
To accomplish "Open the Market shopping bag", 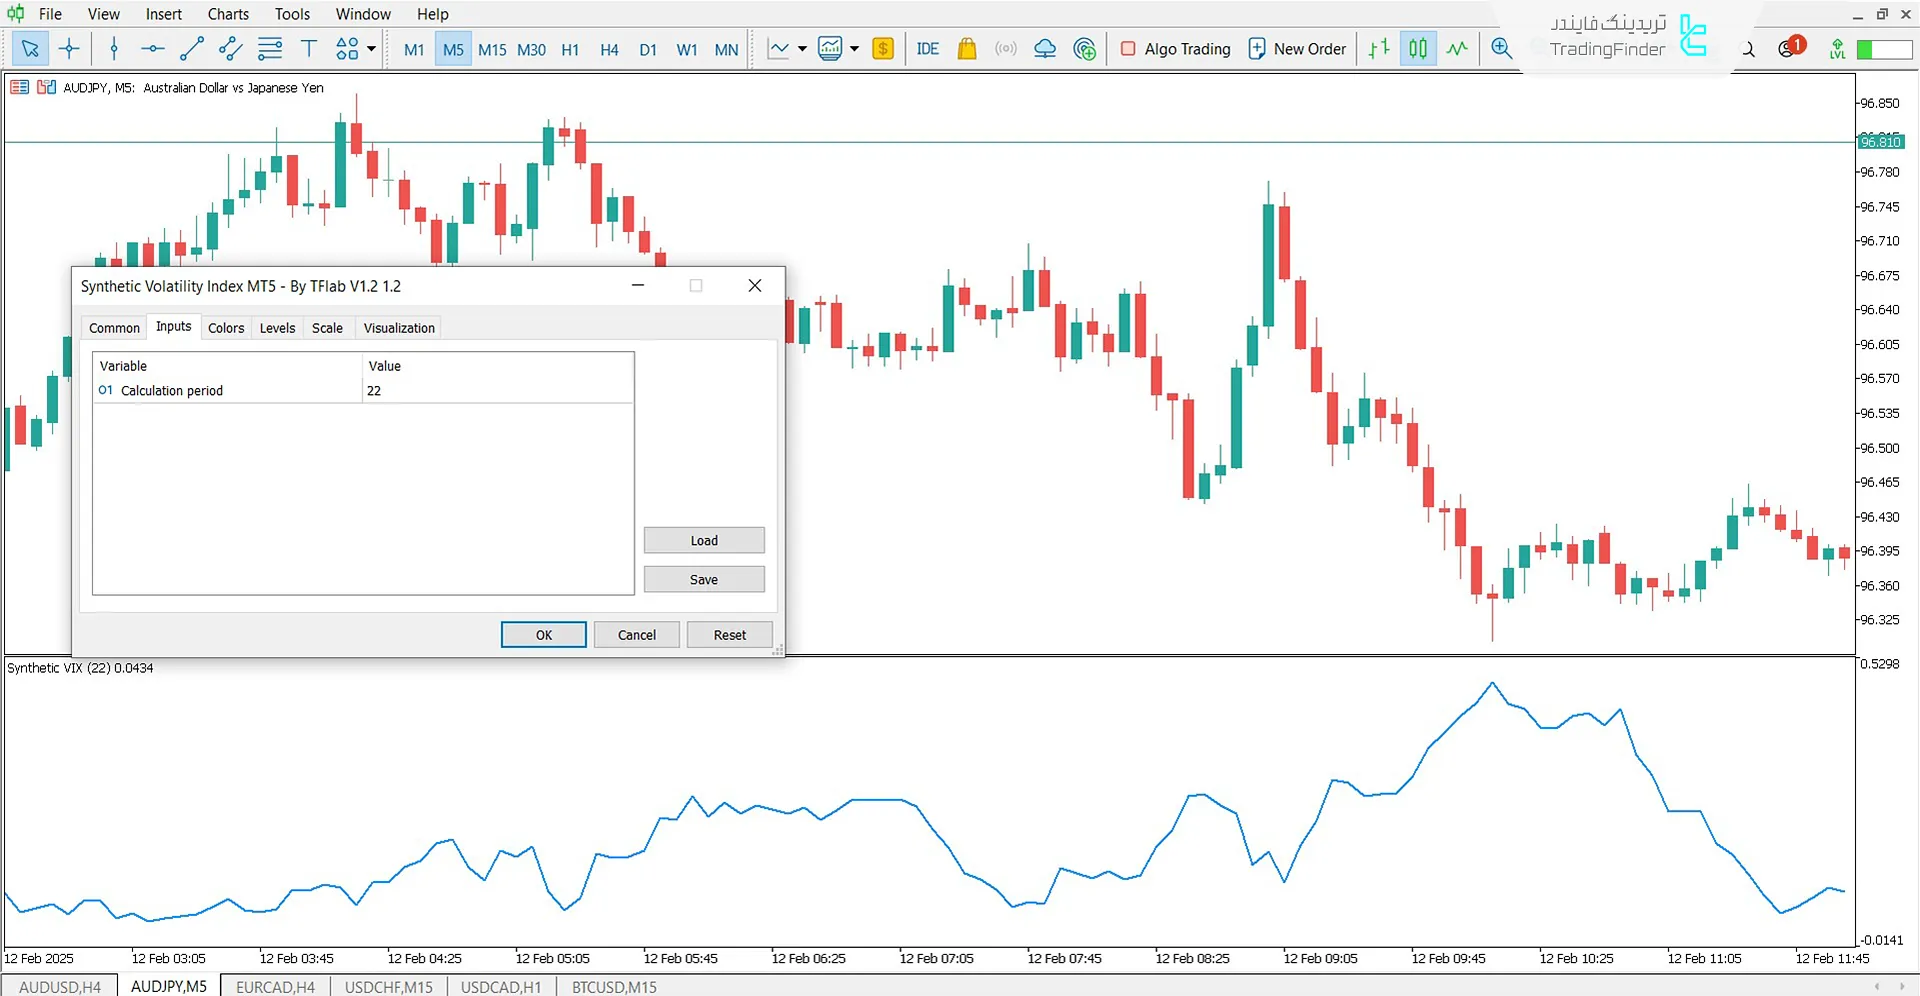I will click(966, 48).
